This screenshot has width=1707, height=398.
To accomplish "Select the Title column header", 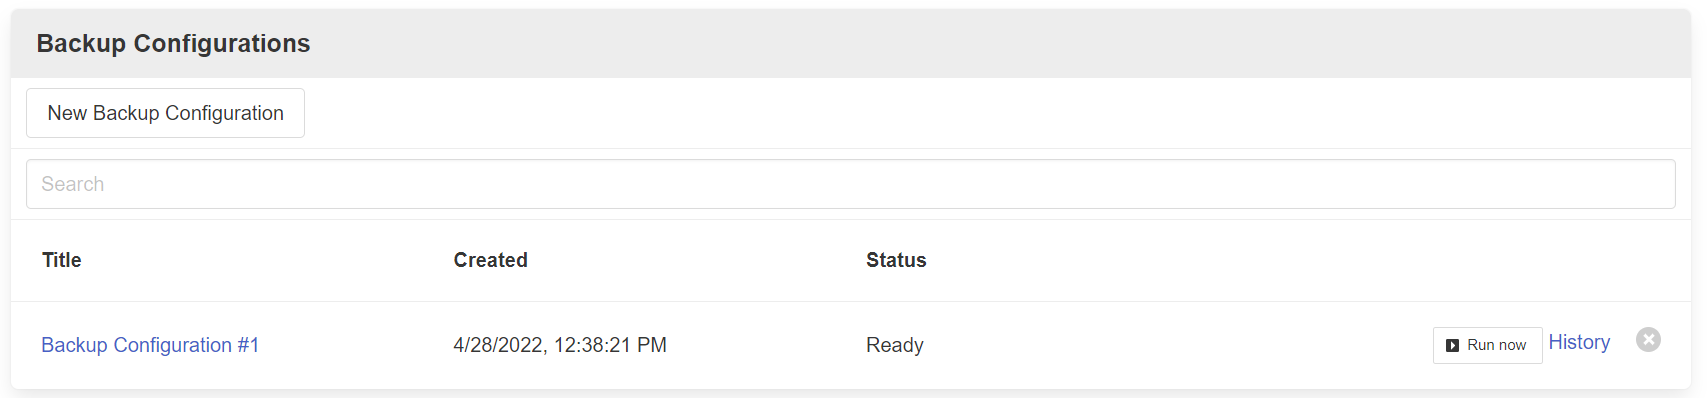I will click(x=62, y=260).
